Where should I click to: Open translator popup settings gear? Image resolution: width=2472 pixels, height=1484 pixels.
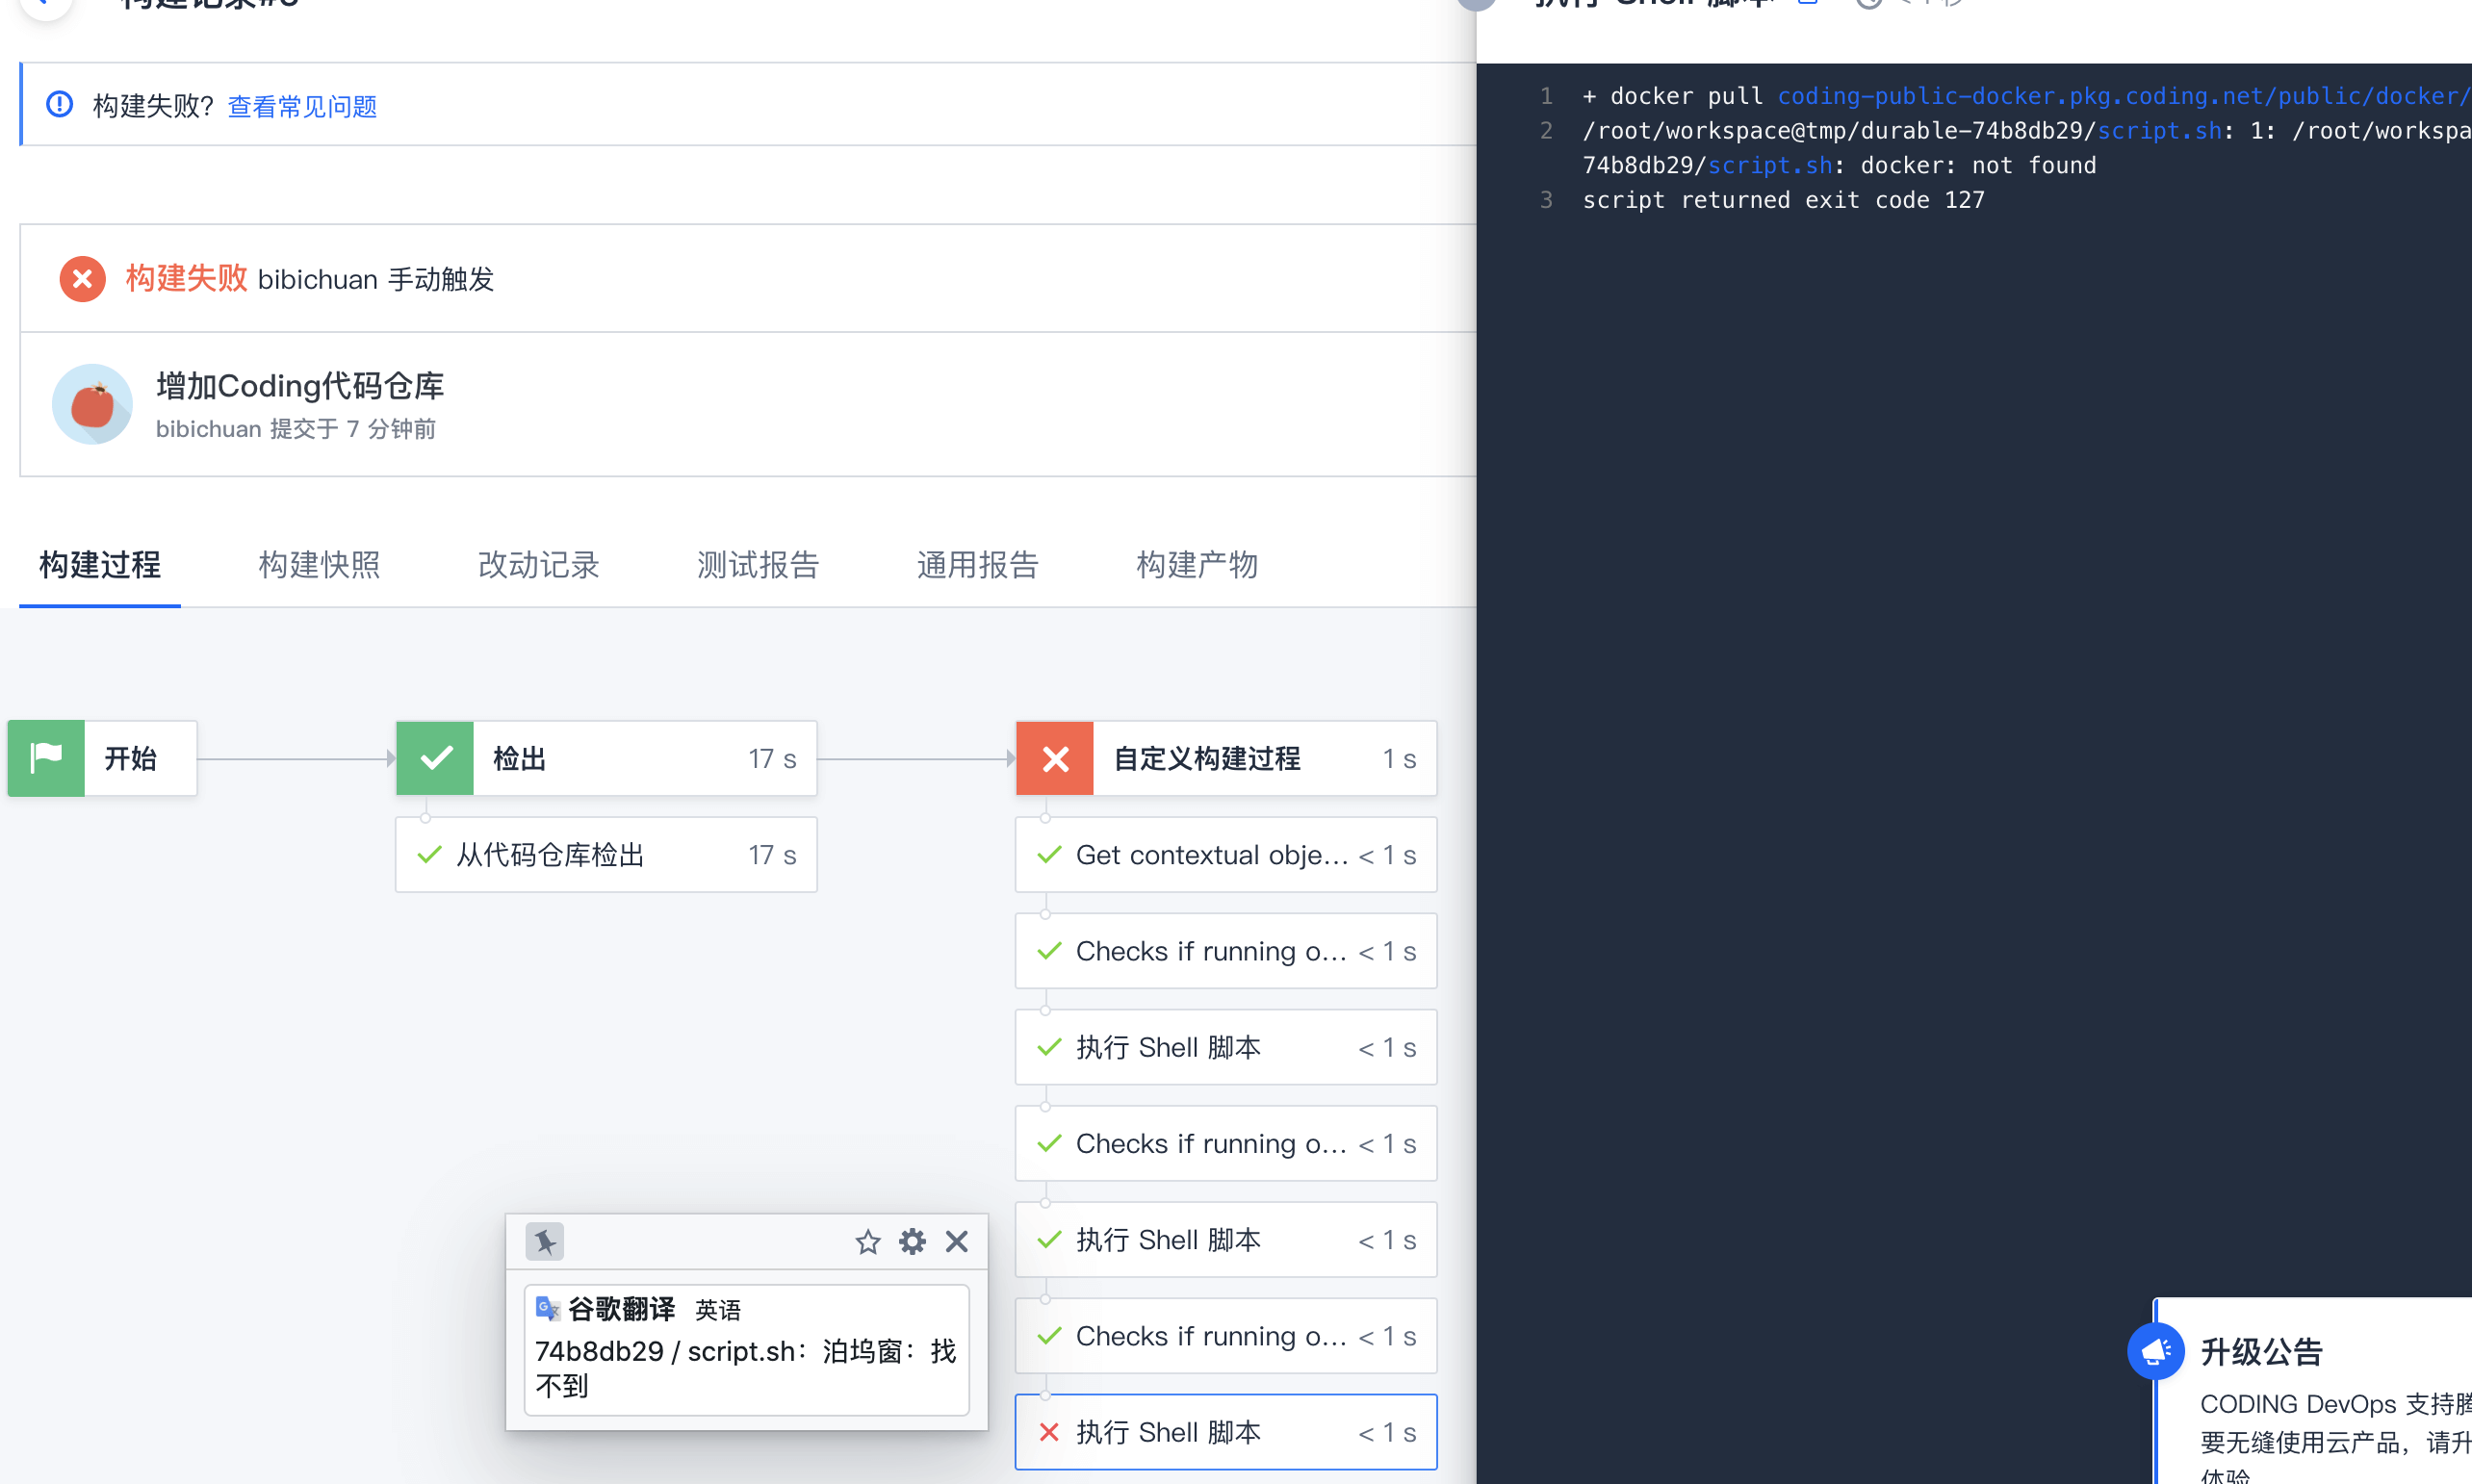coord(912,1241)
